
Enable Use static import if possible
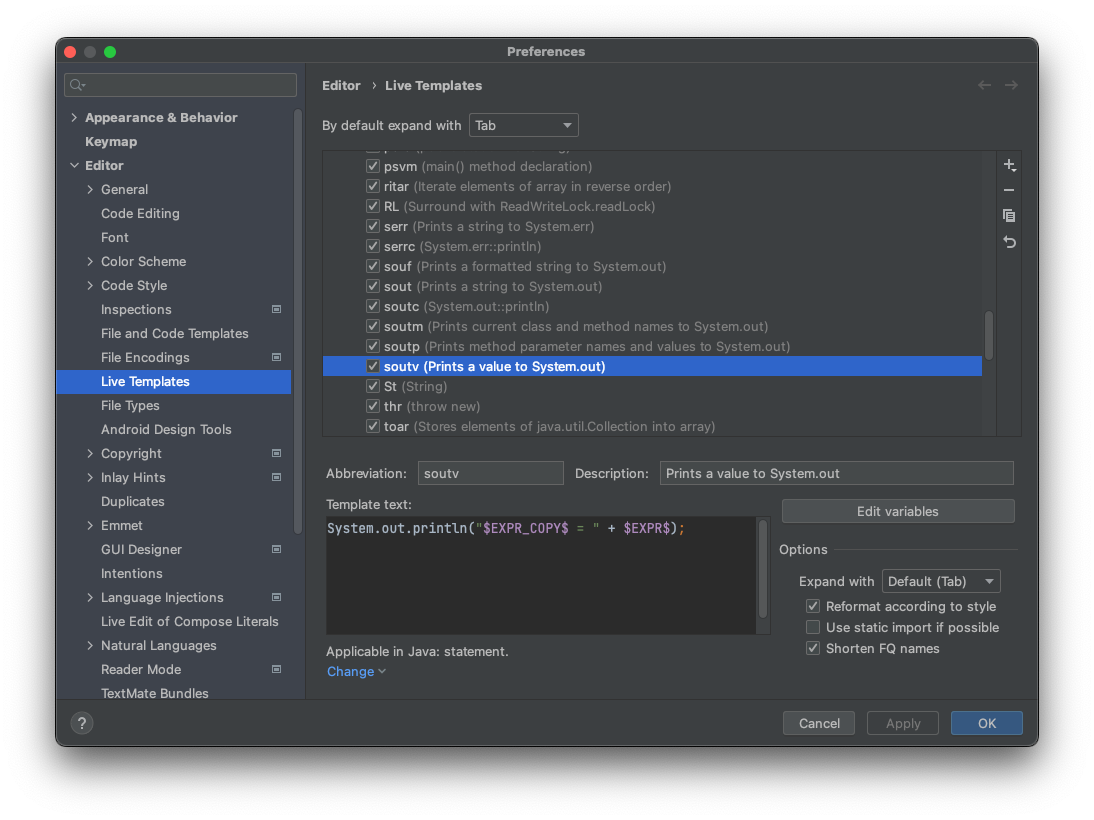[x=813, y=627]
